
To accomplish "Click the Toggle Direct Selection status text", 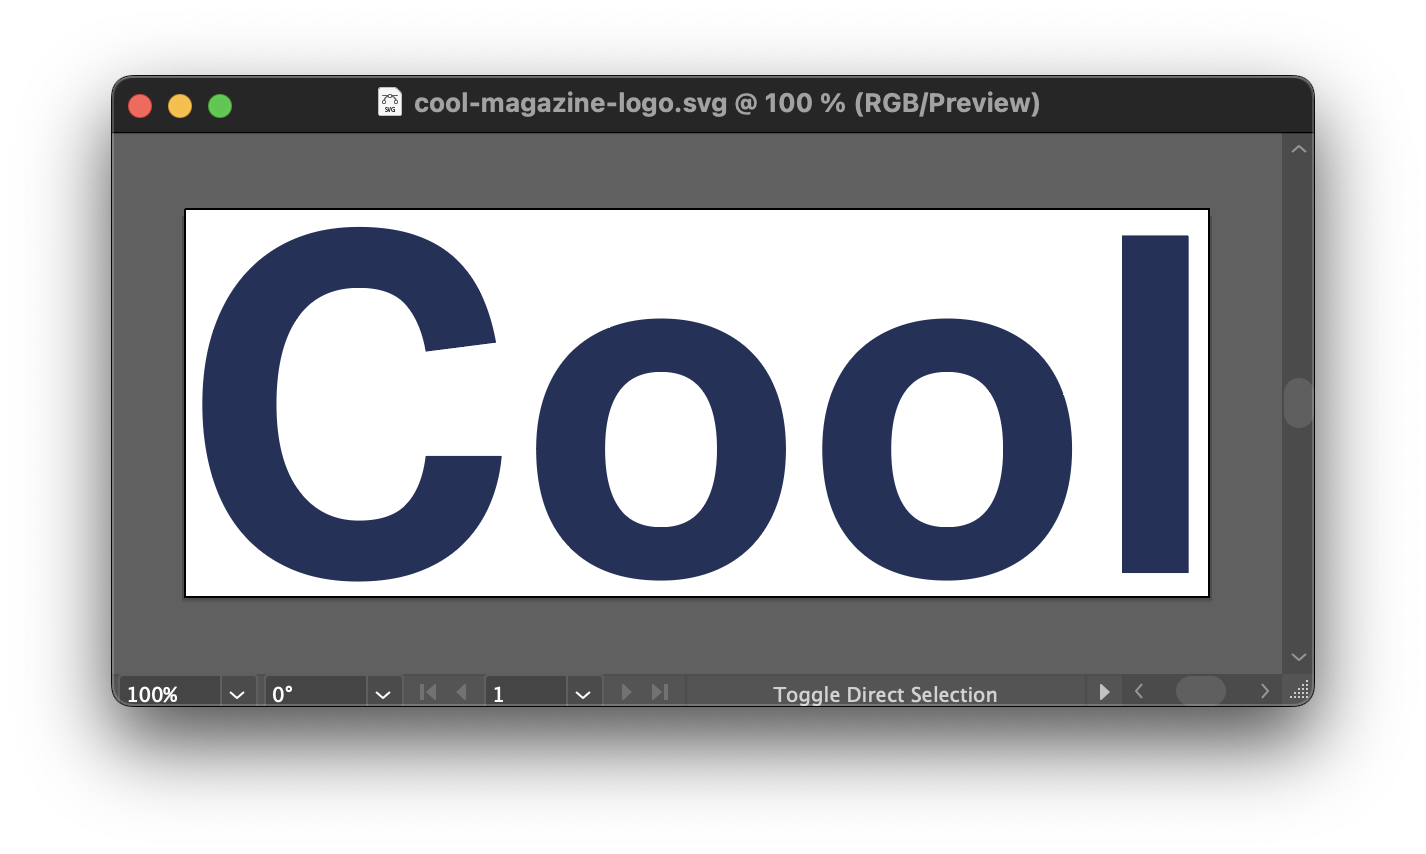I will (x=885, y=694).
